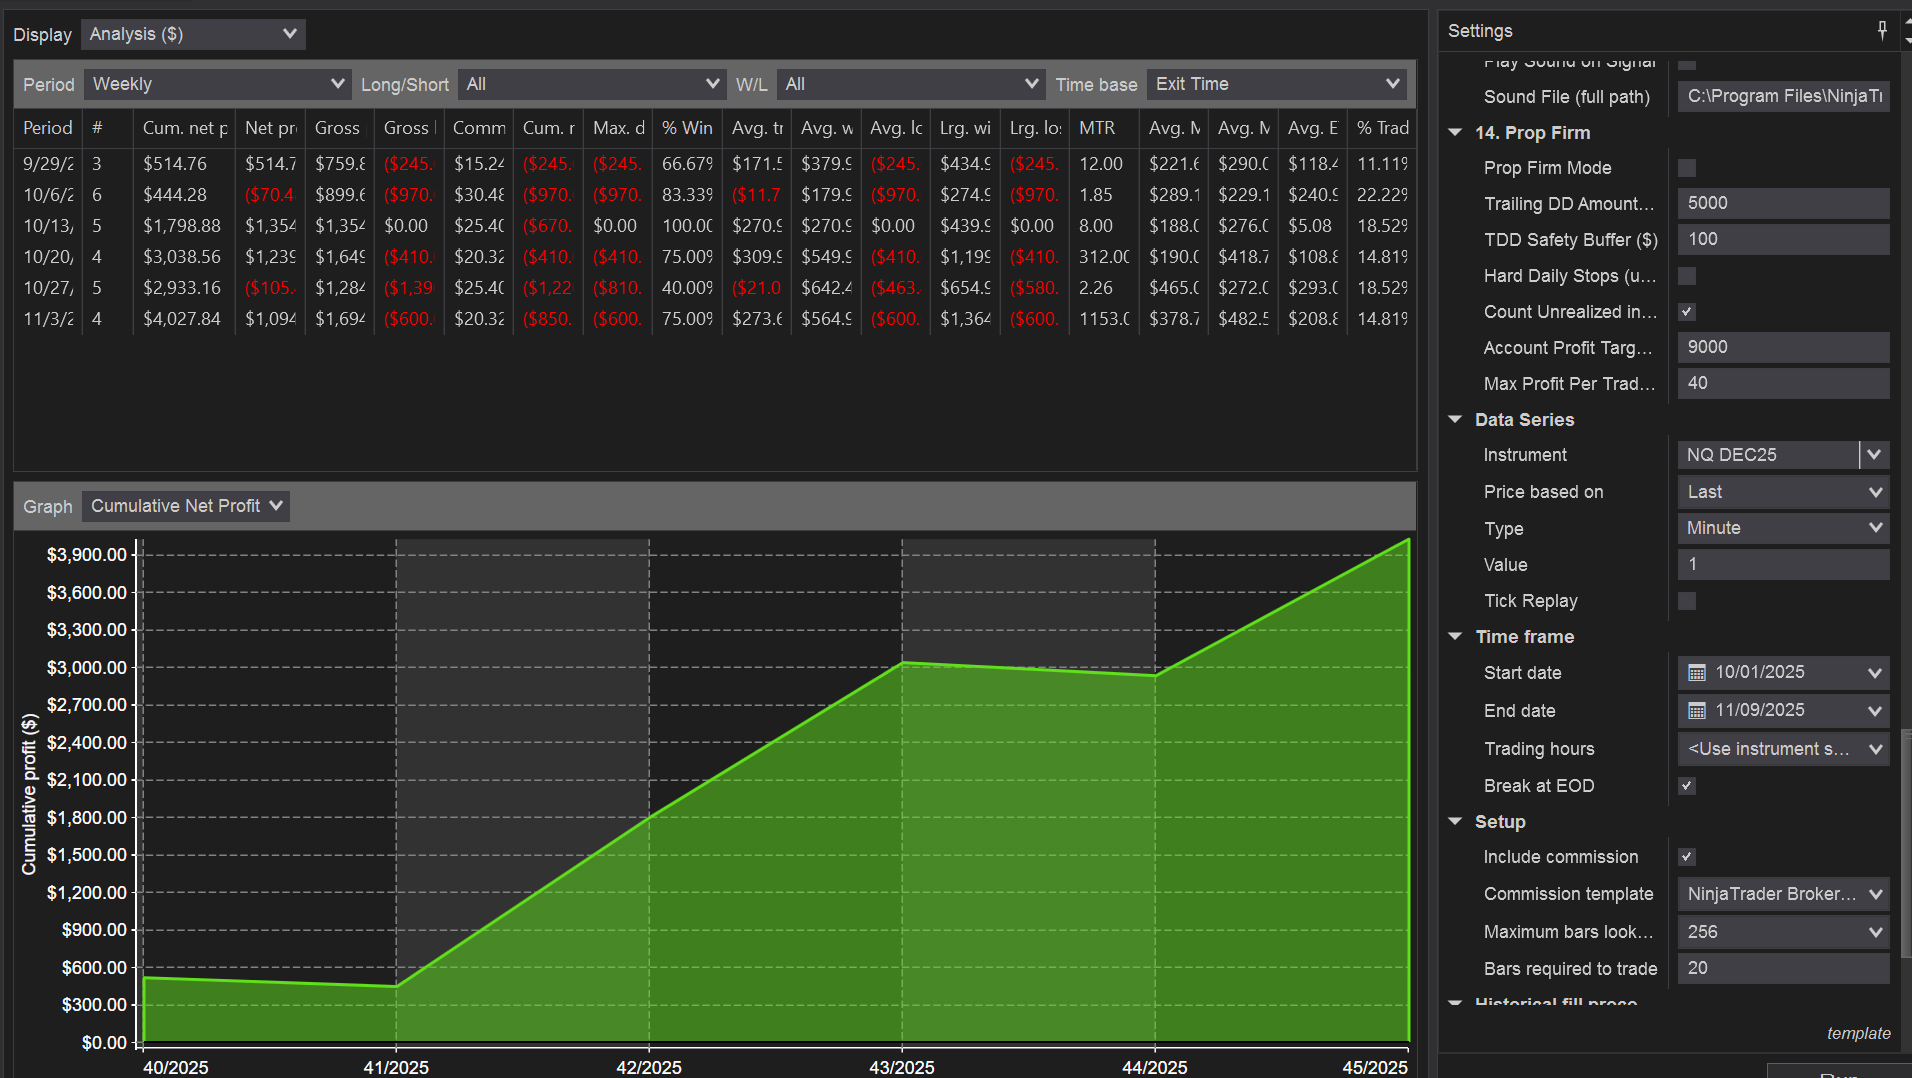Open the Instrument NQ DEC25 dropdown arrow

(1874, 455)
